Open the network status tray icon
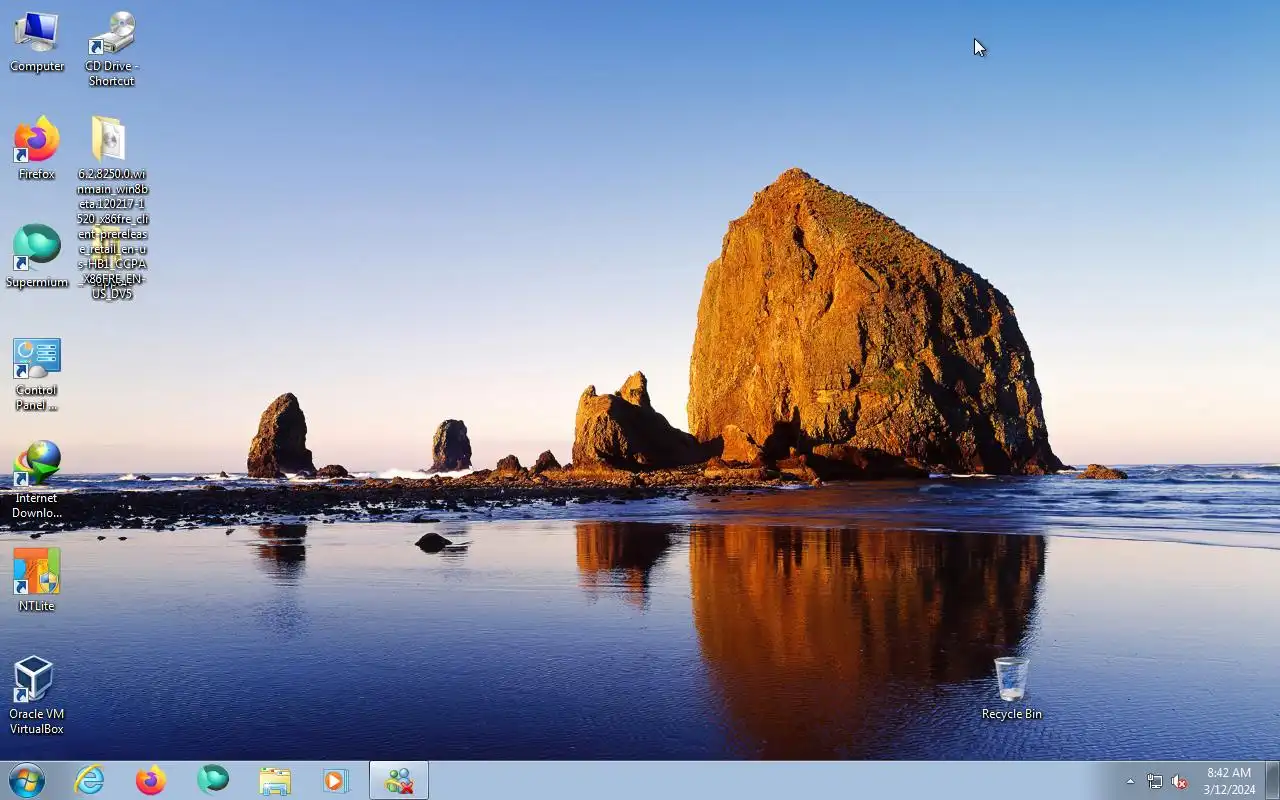Image resolution: width=1280 pixels, height=800 pixels. [x=1155, y=781]
